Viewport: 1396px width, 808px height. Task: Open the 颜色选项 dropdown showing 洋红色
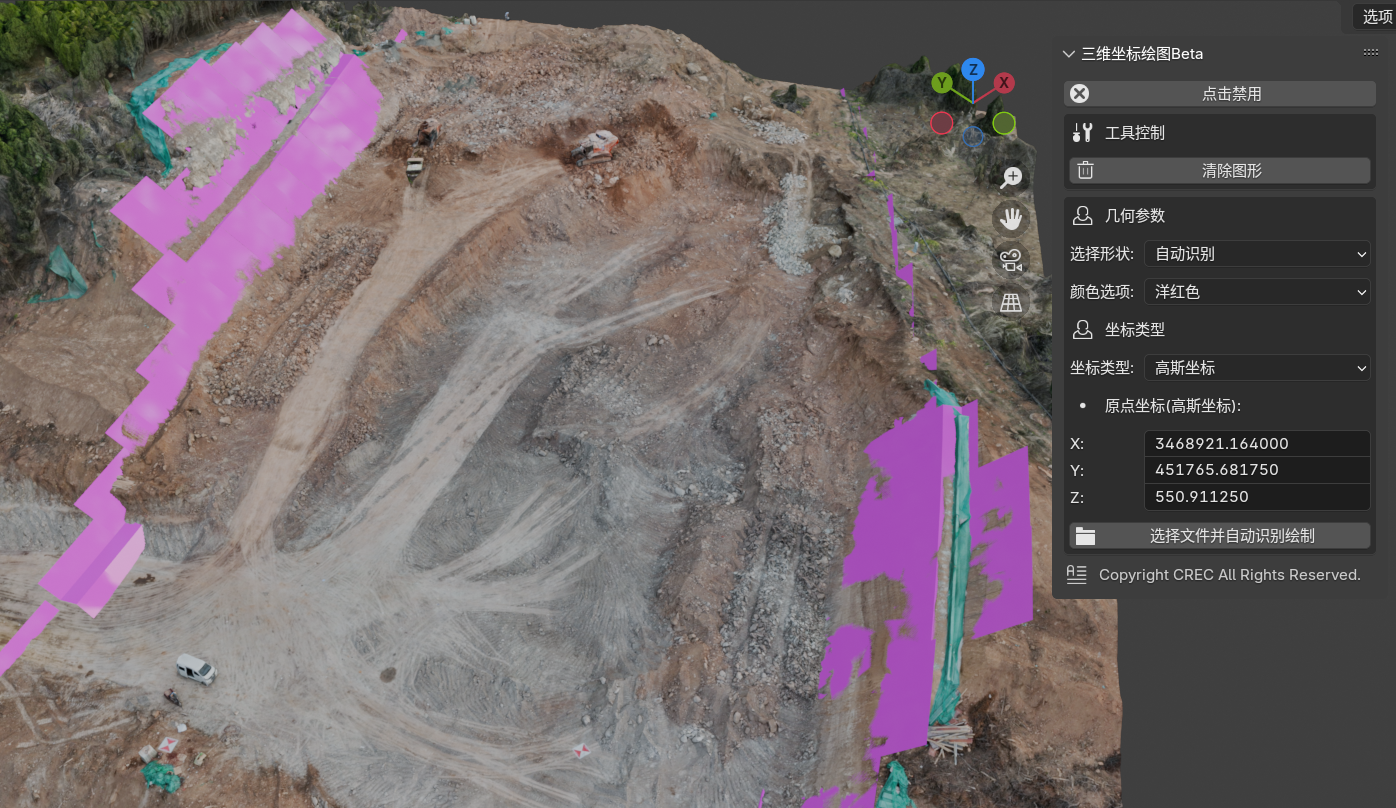1256,292
